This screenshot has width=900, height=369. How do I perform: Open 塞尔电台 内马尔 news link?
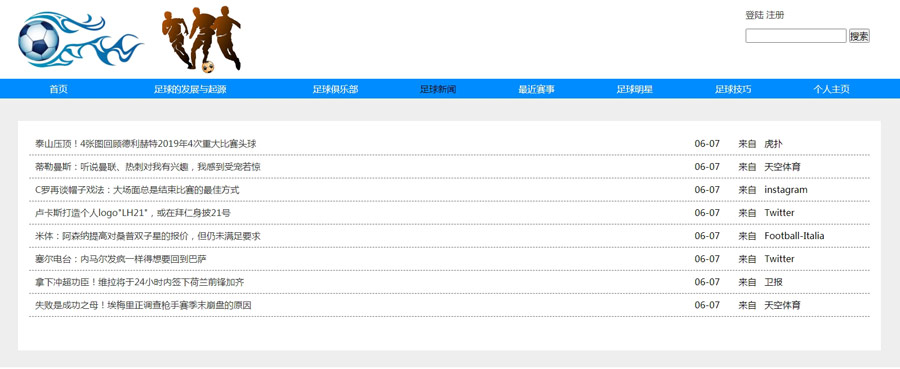(121, 259)
